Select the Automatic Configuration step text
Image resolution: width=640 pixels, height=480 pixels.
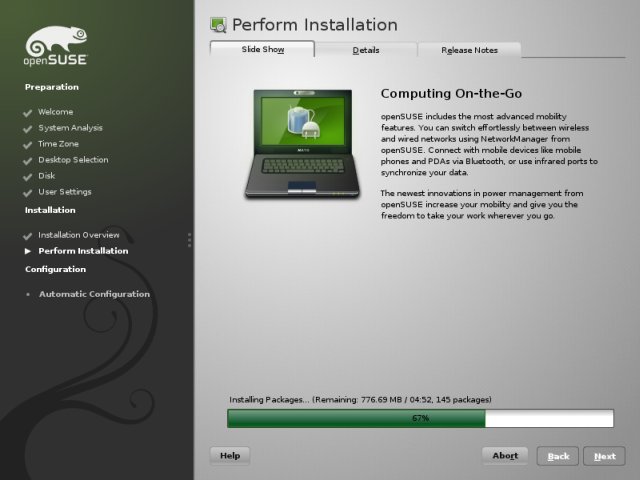click(94, 294)
